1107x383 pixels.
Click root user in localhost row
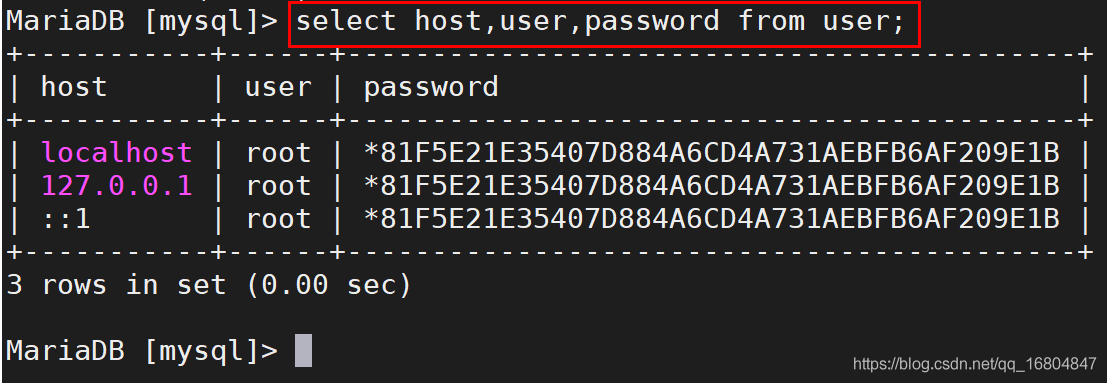tap(278, 153)
